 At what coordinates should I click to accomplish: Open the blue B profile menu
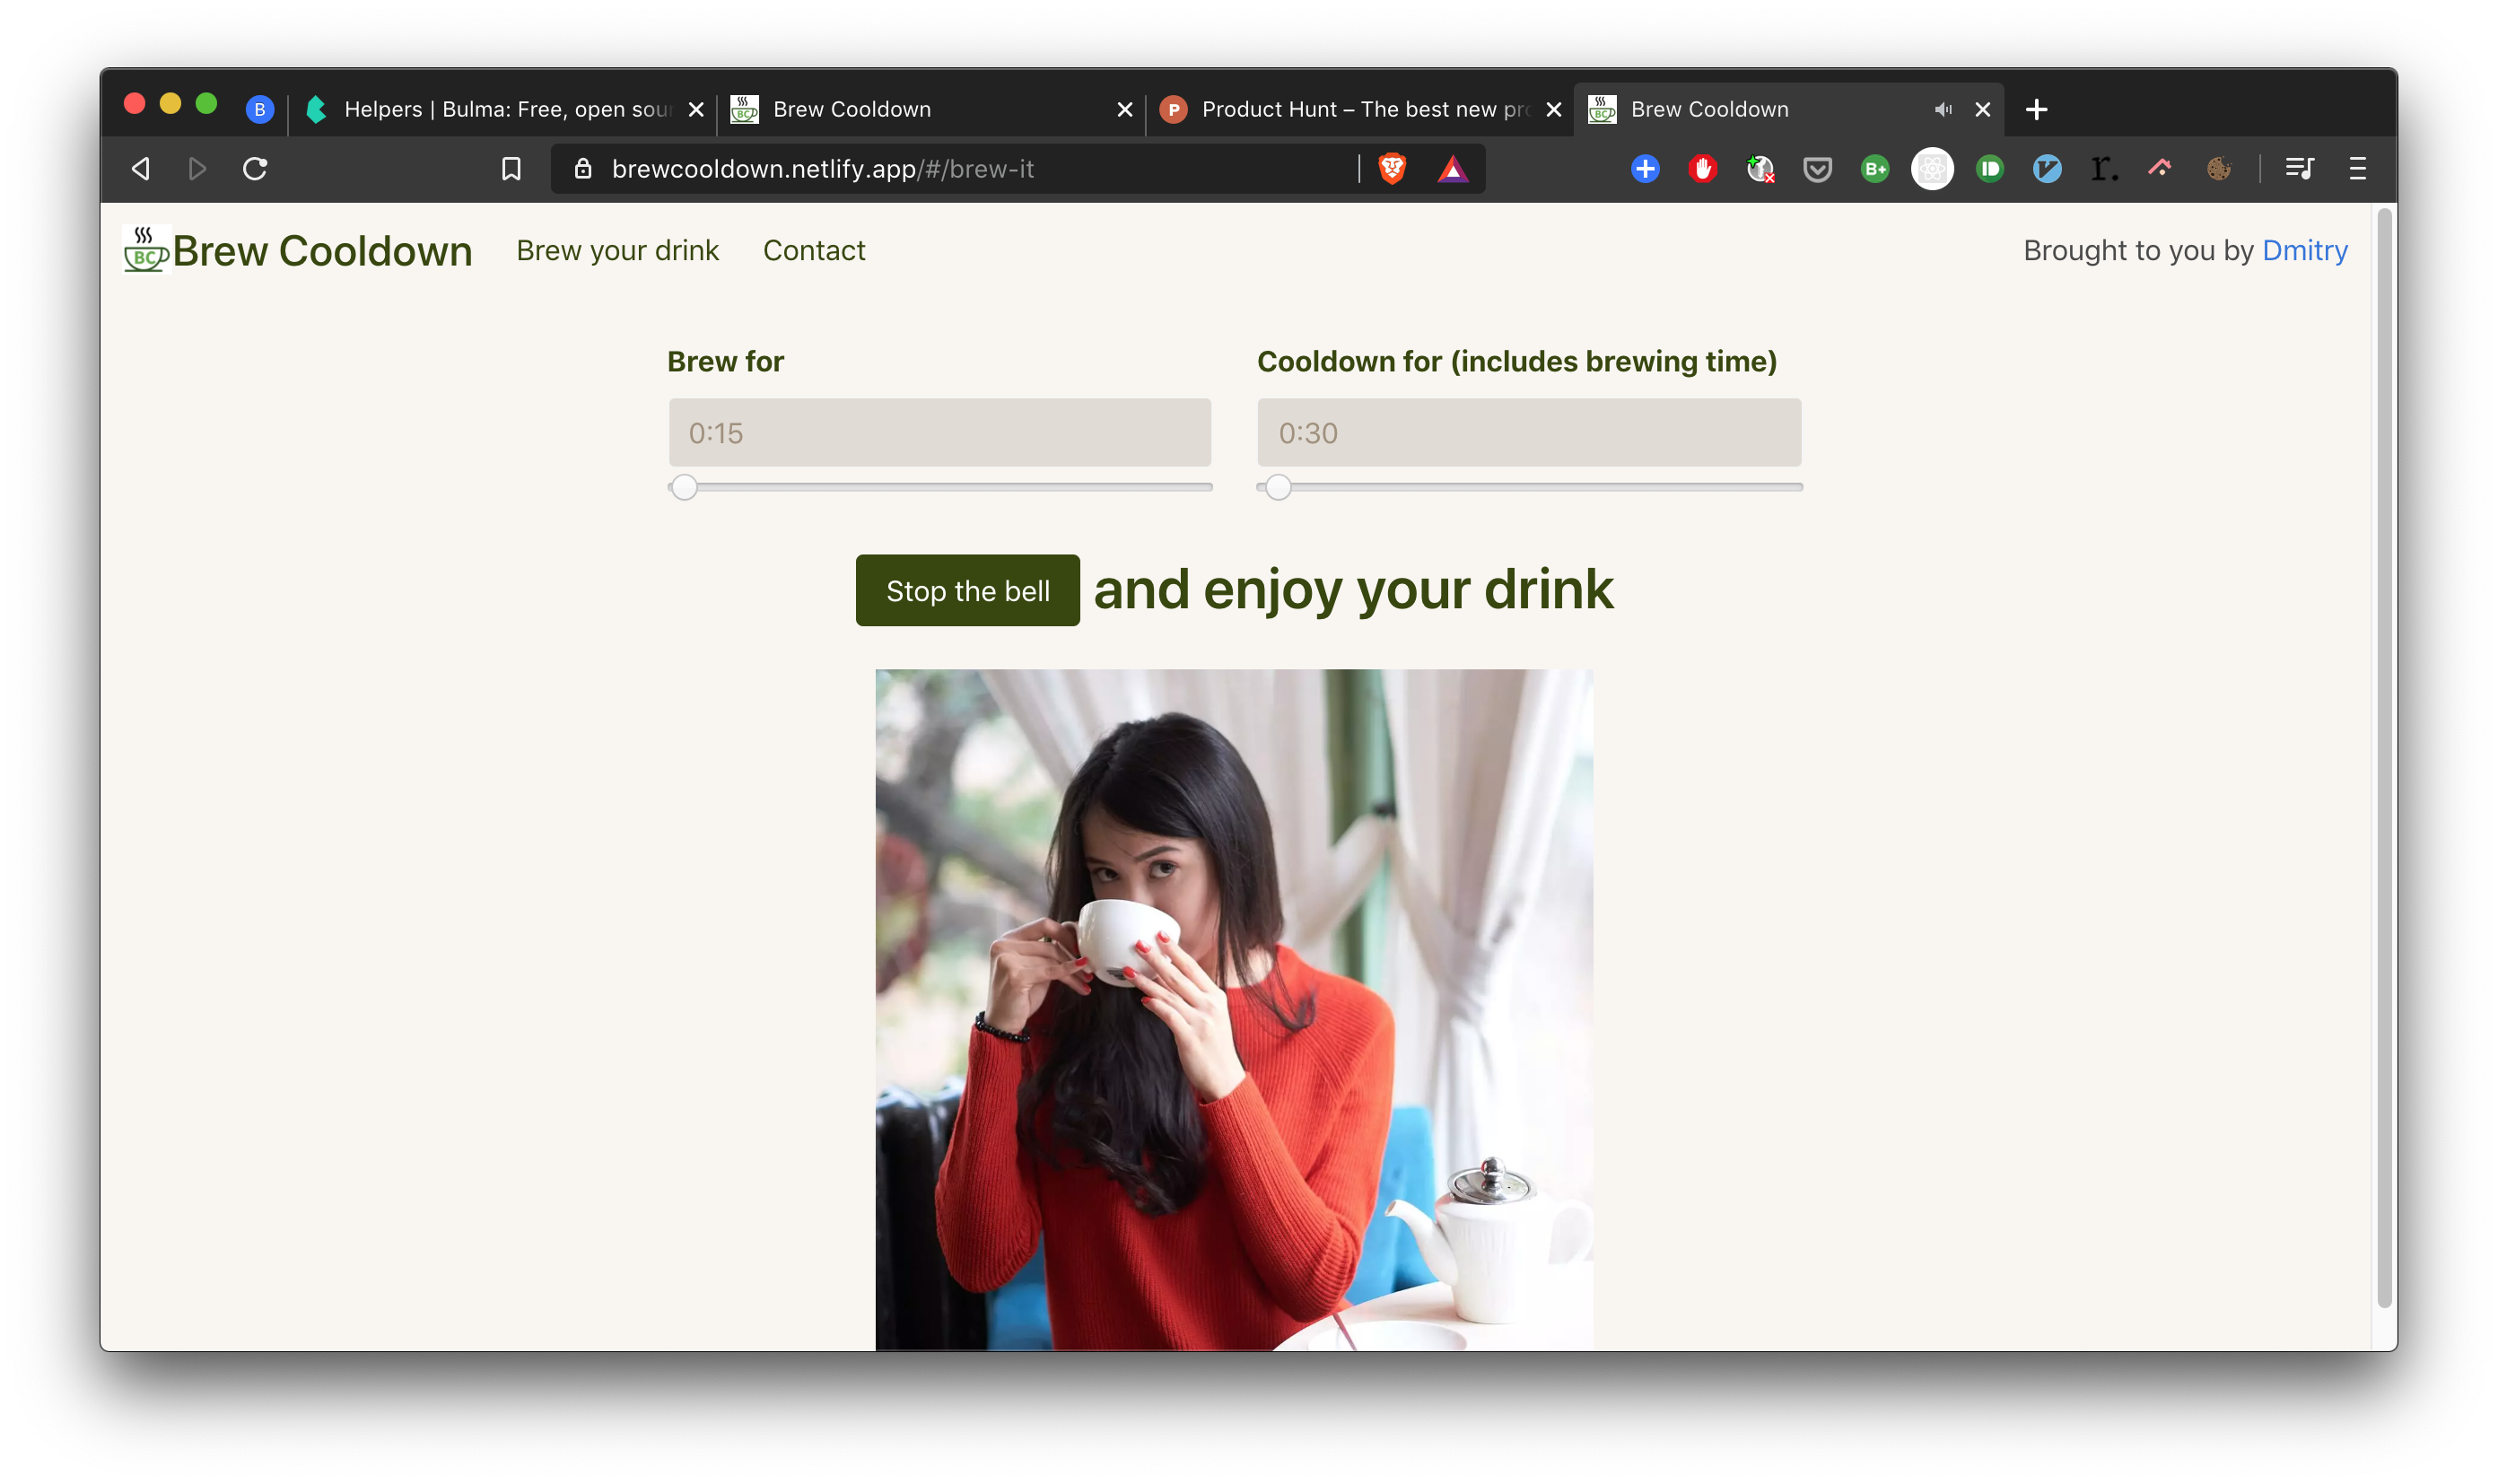pos(260,109)
